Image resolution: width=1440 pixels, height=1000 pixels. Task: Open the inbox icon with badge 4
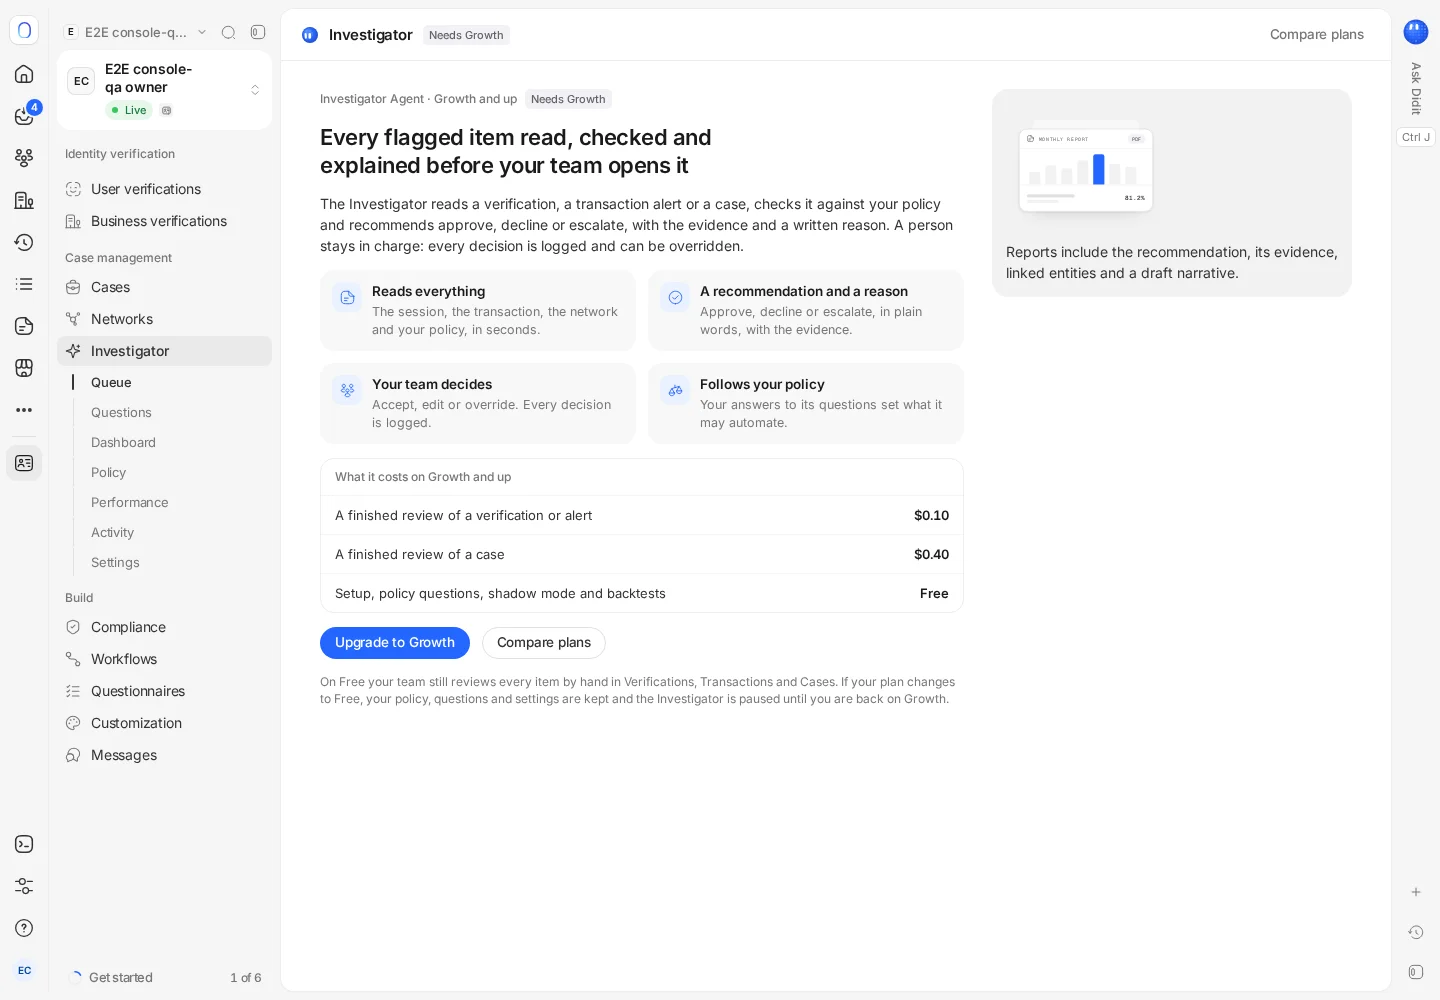[24, 116]
